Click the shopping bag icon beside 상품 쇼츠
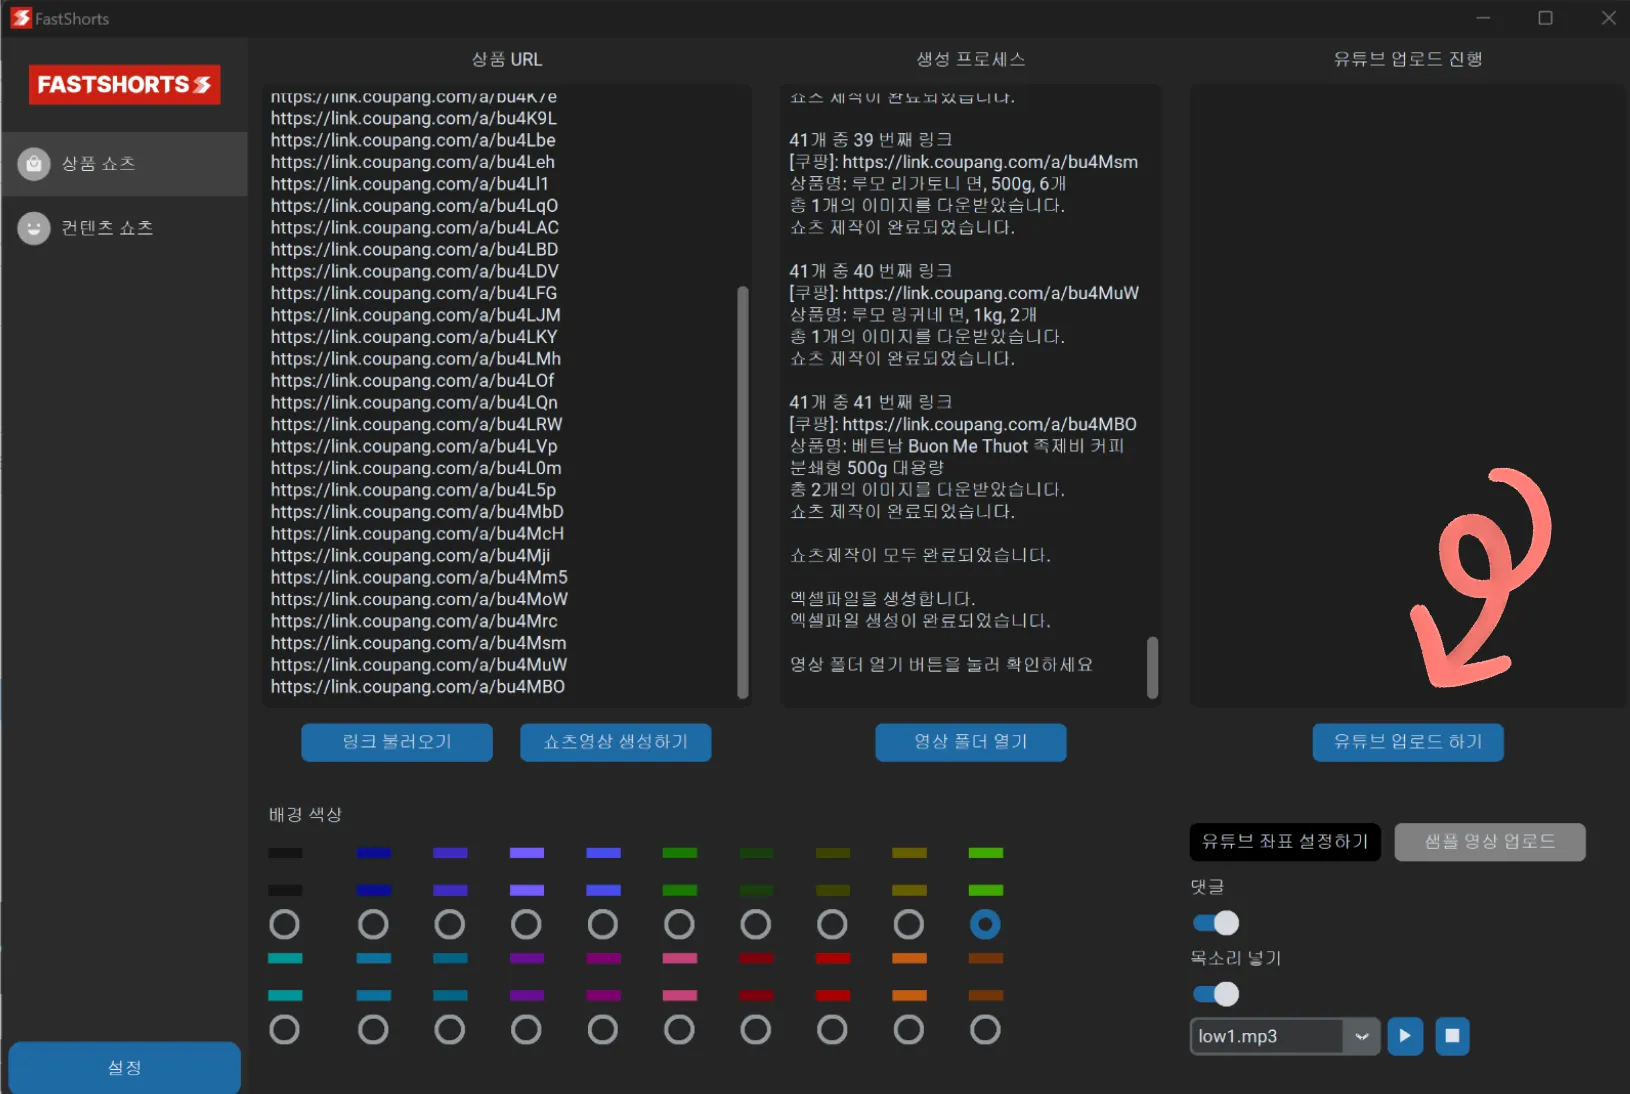 [x=34, y=164]
